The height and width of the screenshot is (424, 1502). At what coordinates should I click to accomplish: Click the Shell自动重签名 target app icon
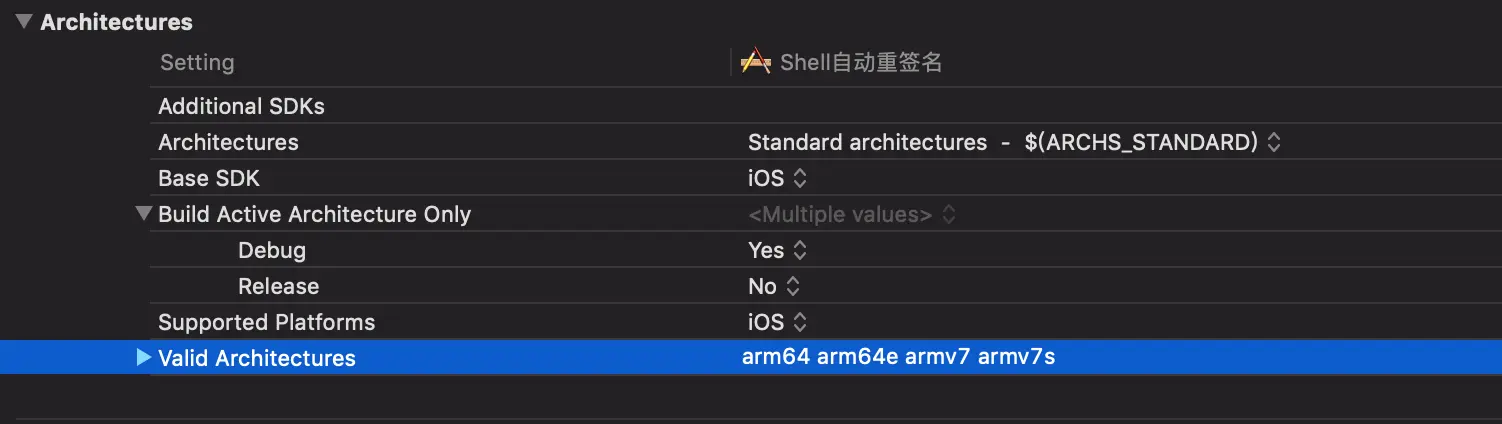pyautogui.click(x=755, y=62)
